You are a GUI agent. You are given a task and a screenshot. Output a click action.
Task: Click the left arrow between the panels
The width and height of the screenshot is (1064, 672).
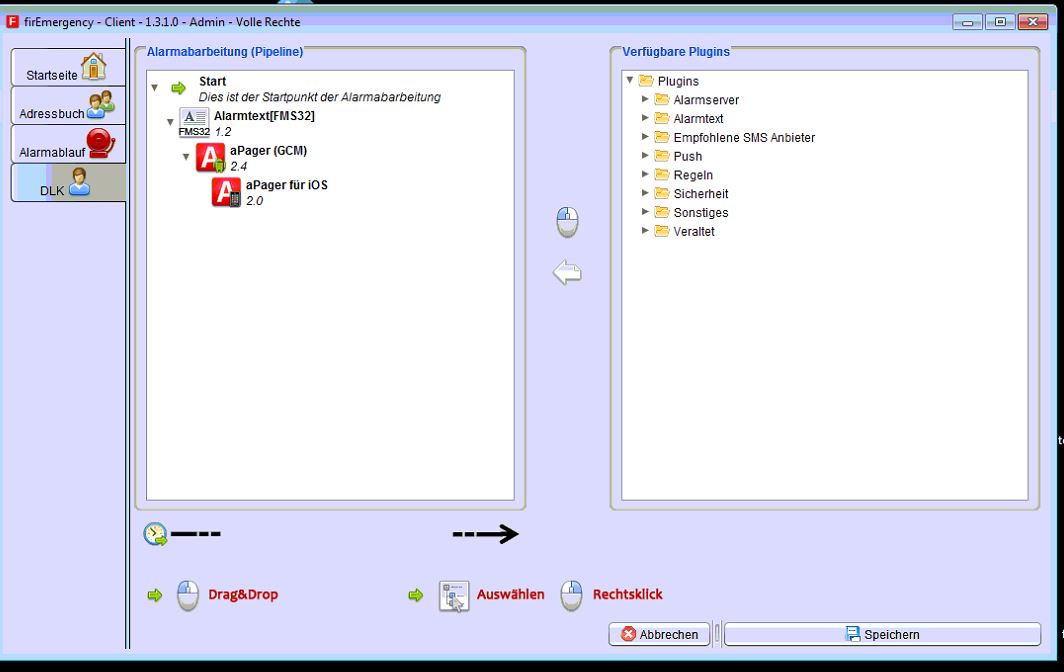coord(567,272)
